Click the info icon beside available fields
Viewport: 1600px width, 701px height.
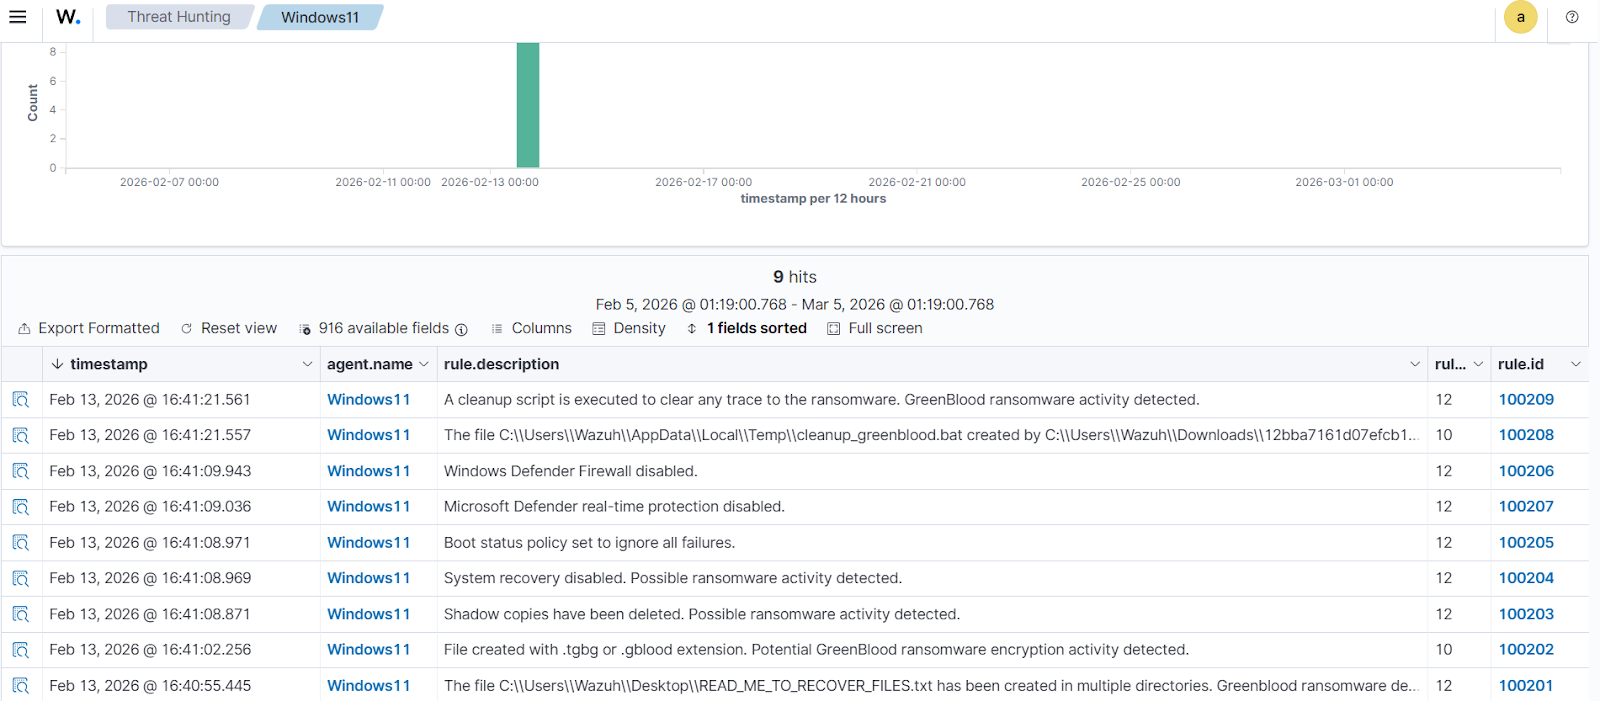point(461,329)
